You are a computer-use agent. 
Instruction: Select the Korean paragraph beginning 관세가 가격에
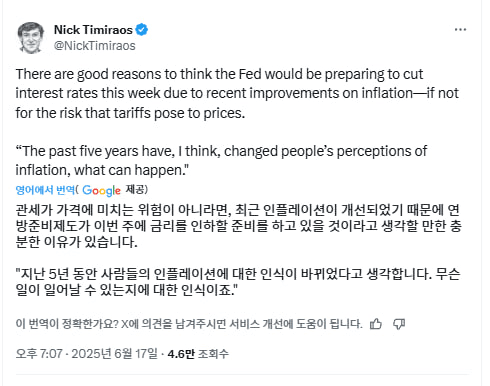coord(239,226)
